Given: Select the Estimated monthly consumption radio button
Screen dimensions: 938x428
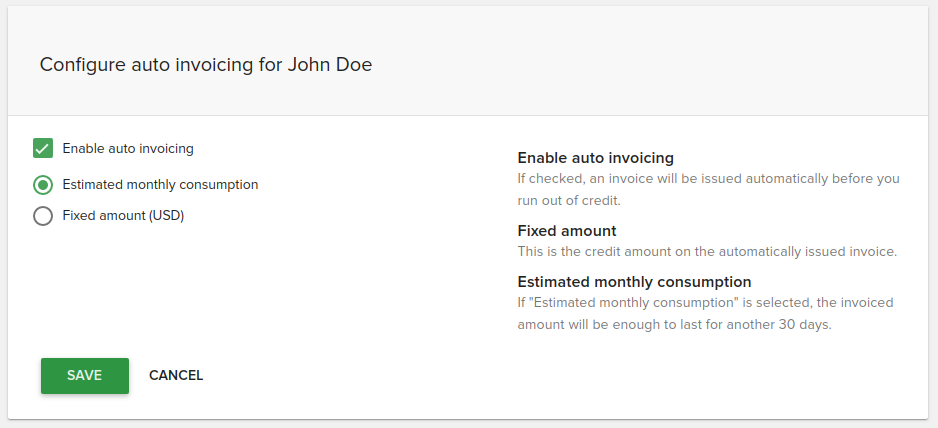Looking at the screenshot, I should pyautogui.click(x=43, y=185).
